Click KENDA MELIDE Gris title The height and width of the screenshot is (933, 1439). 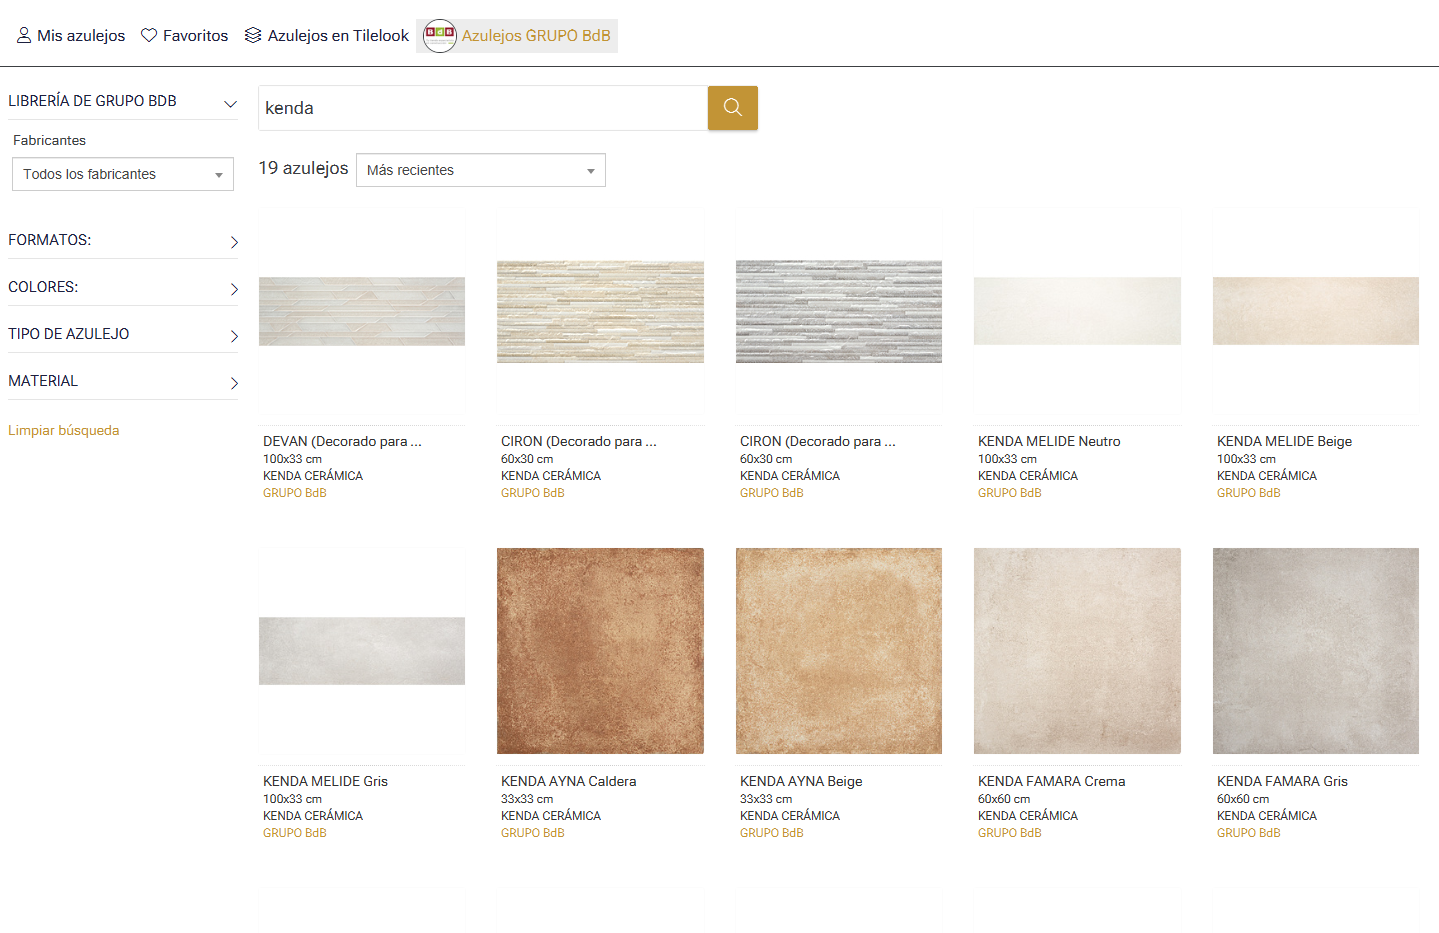point(325,781)
